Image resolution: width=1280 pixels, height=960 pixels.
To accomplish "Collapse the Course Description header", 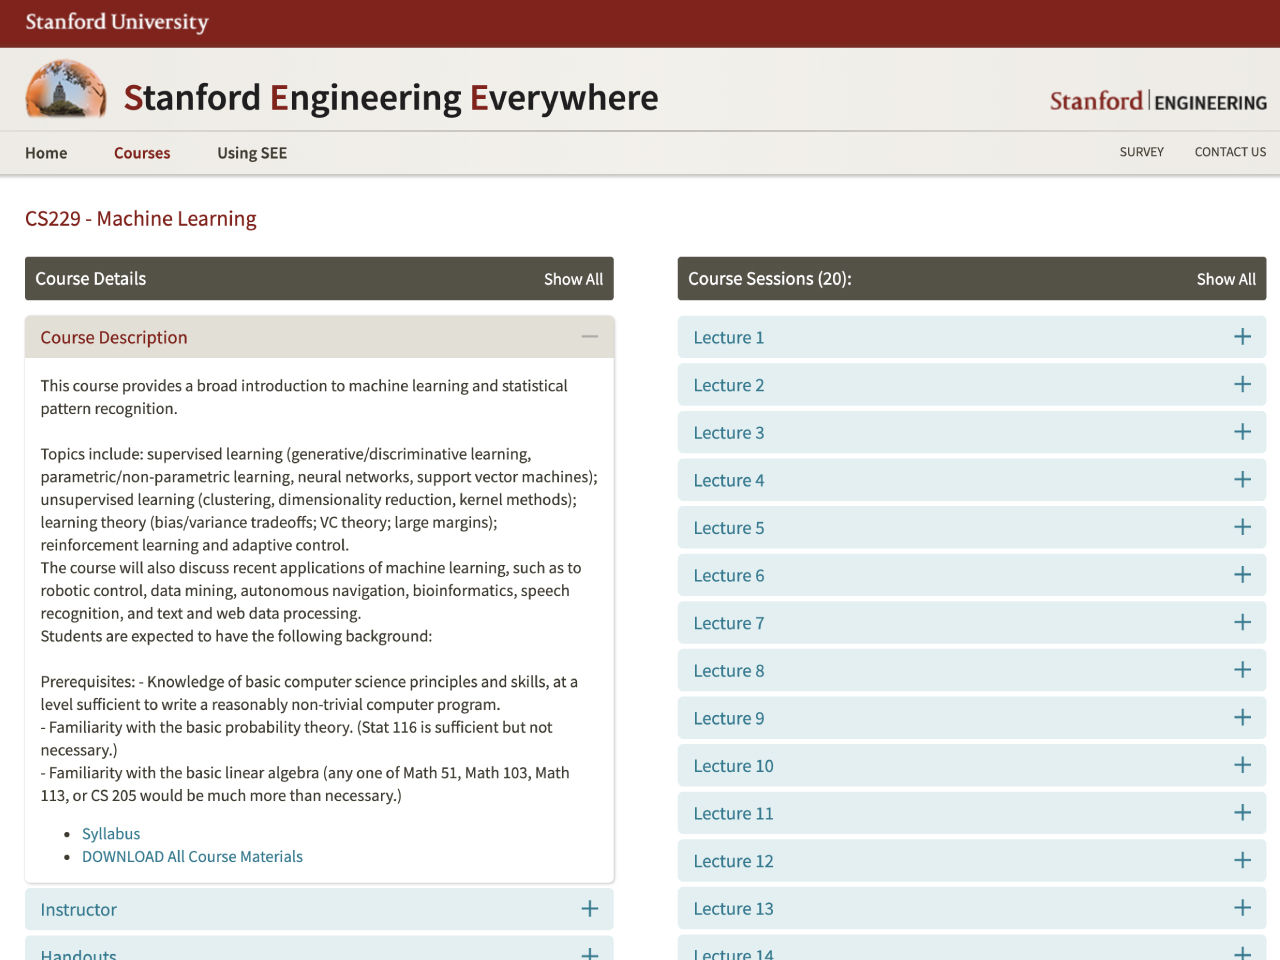I will coord(319,337).
